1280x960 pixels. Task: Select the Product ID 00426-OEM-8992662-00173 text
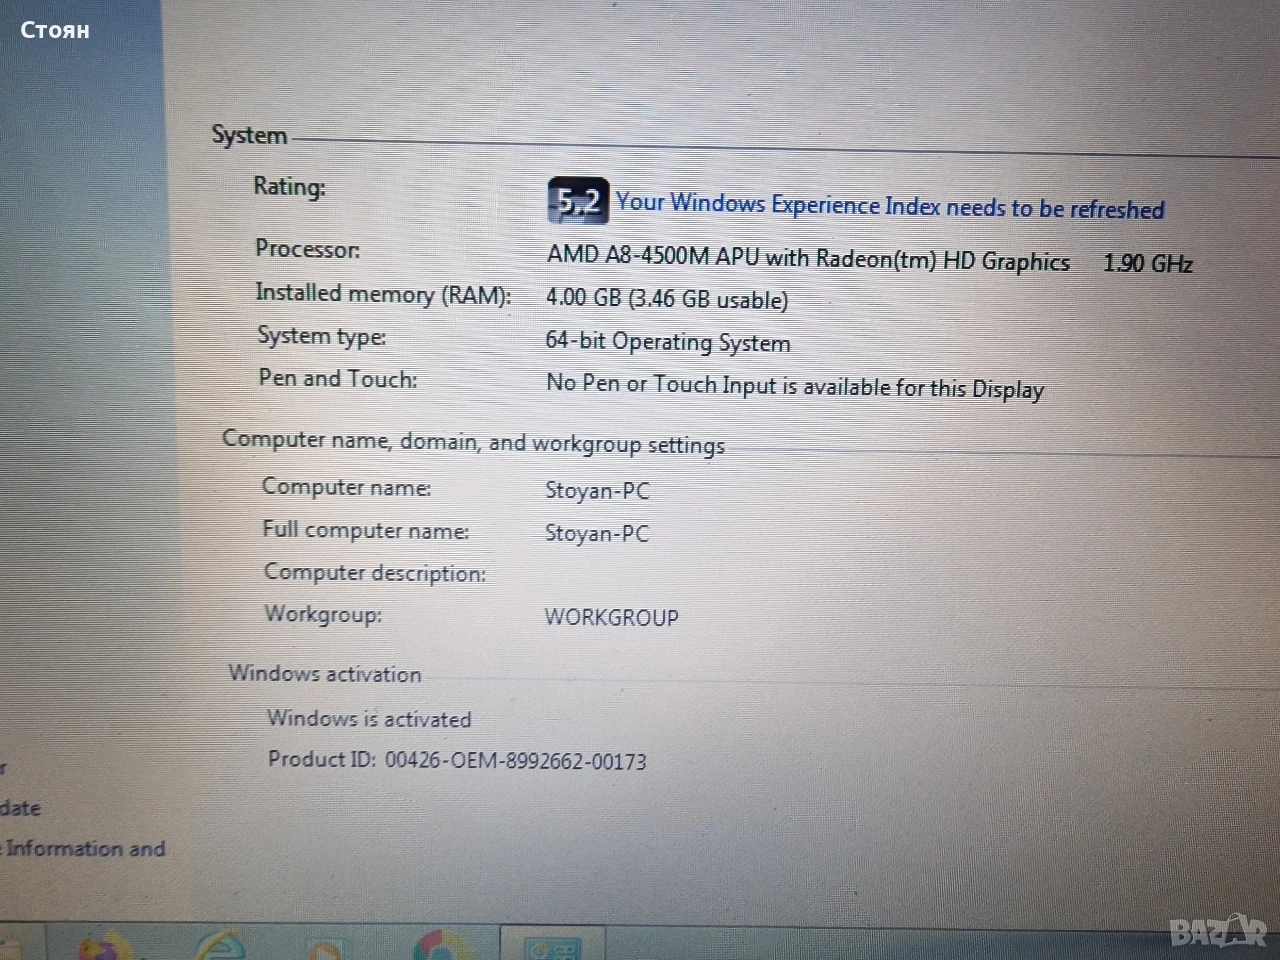pyautogui.click(x=457, y=760)
